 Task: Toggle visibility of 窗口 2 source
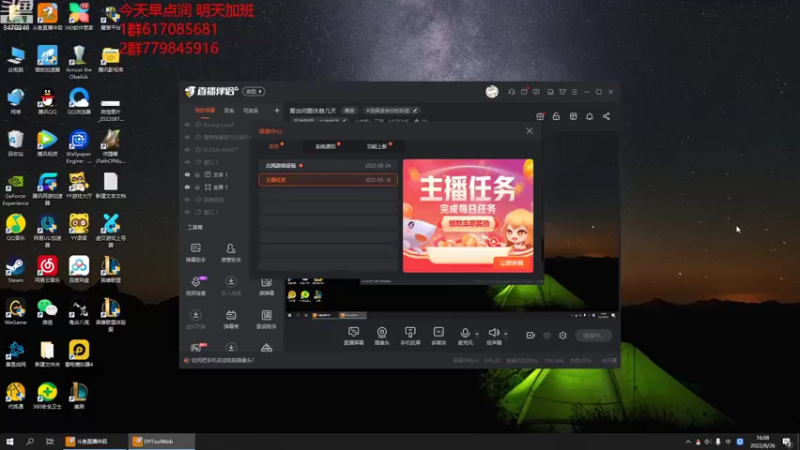coord(187,162)
